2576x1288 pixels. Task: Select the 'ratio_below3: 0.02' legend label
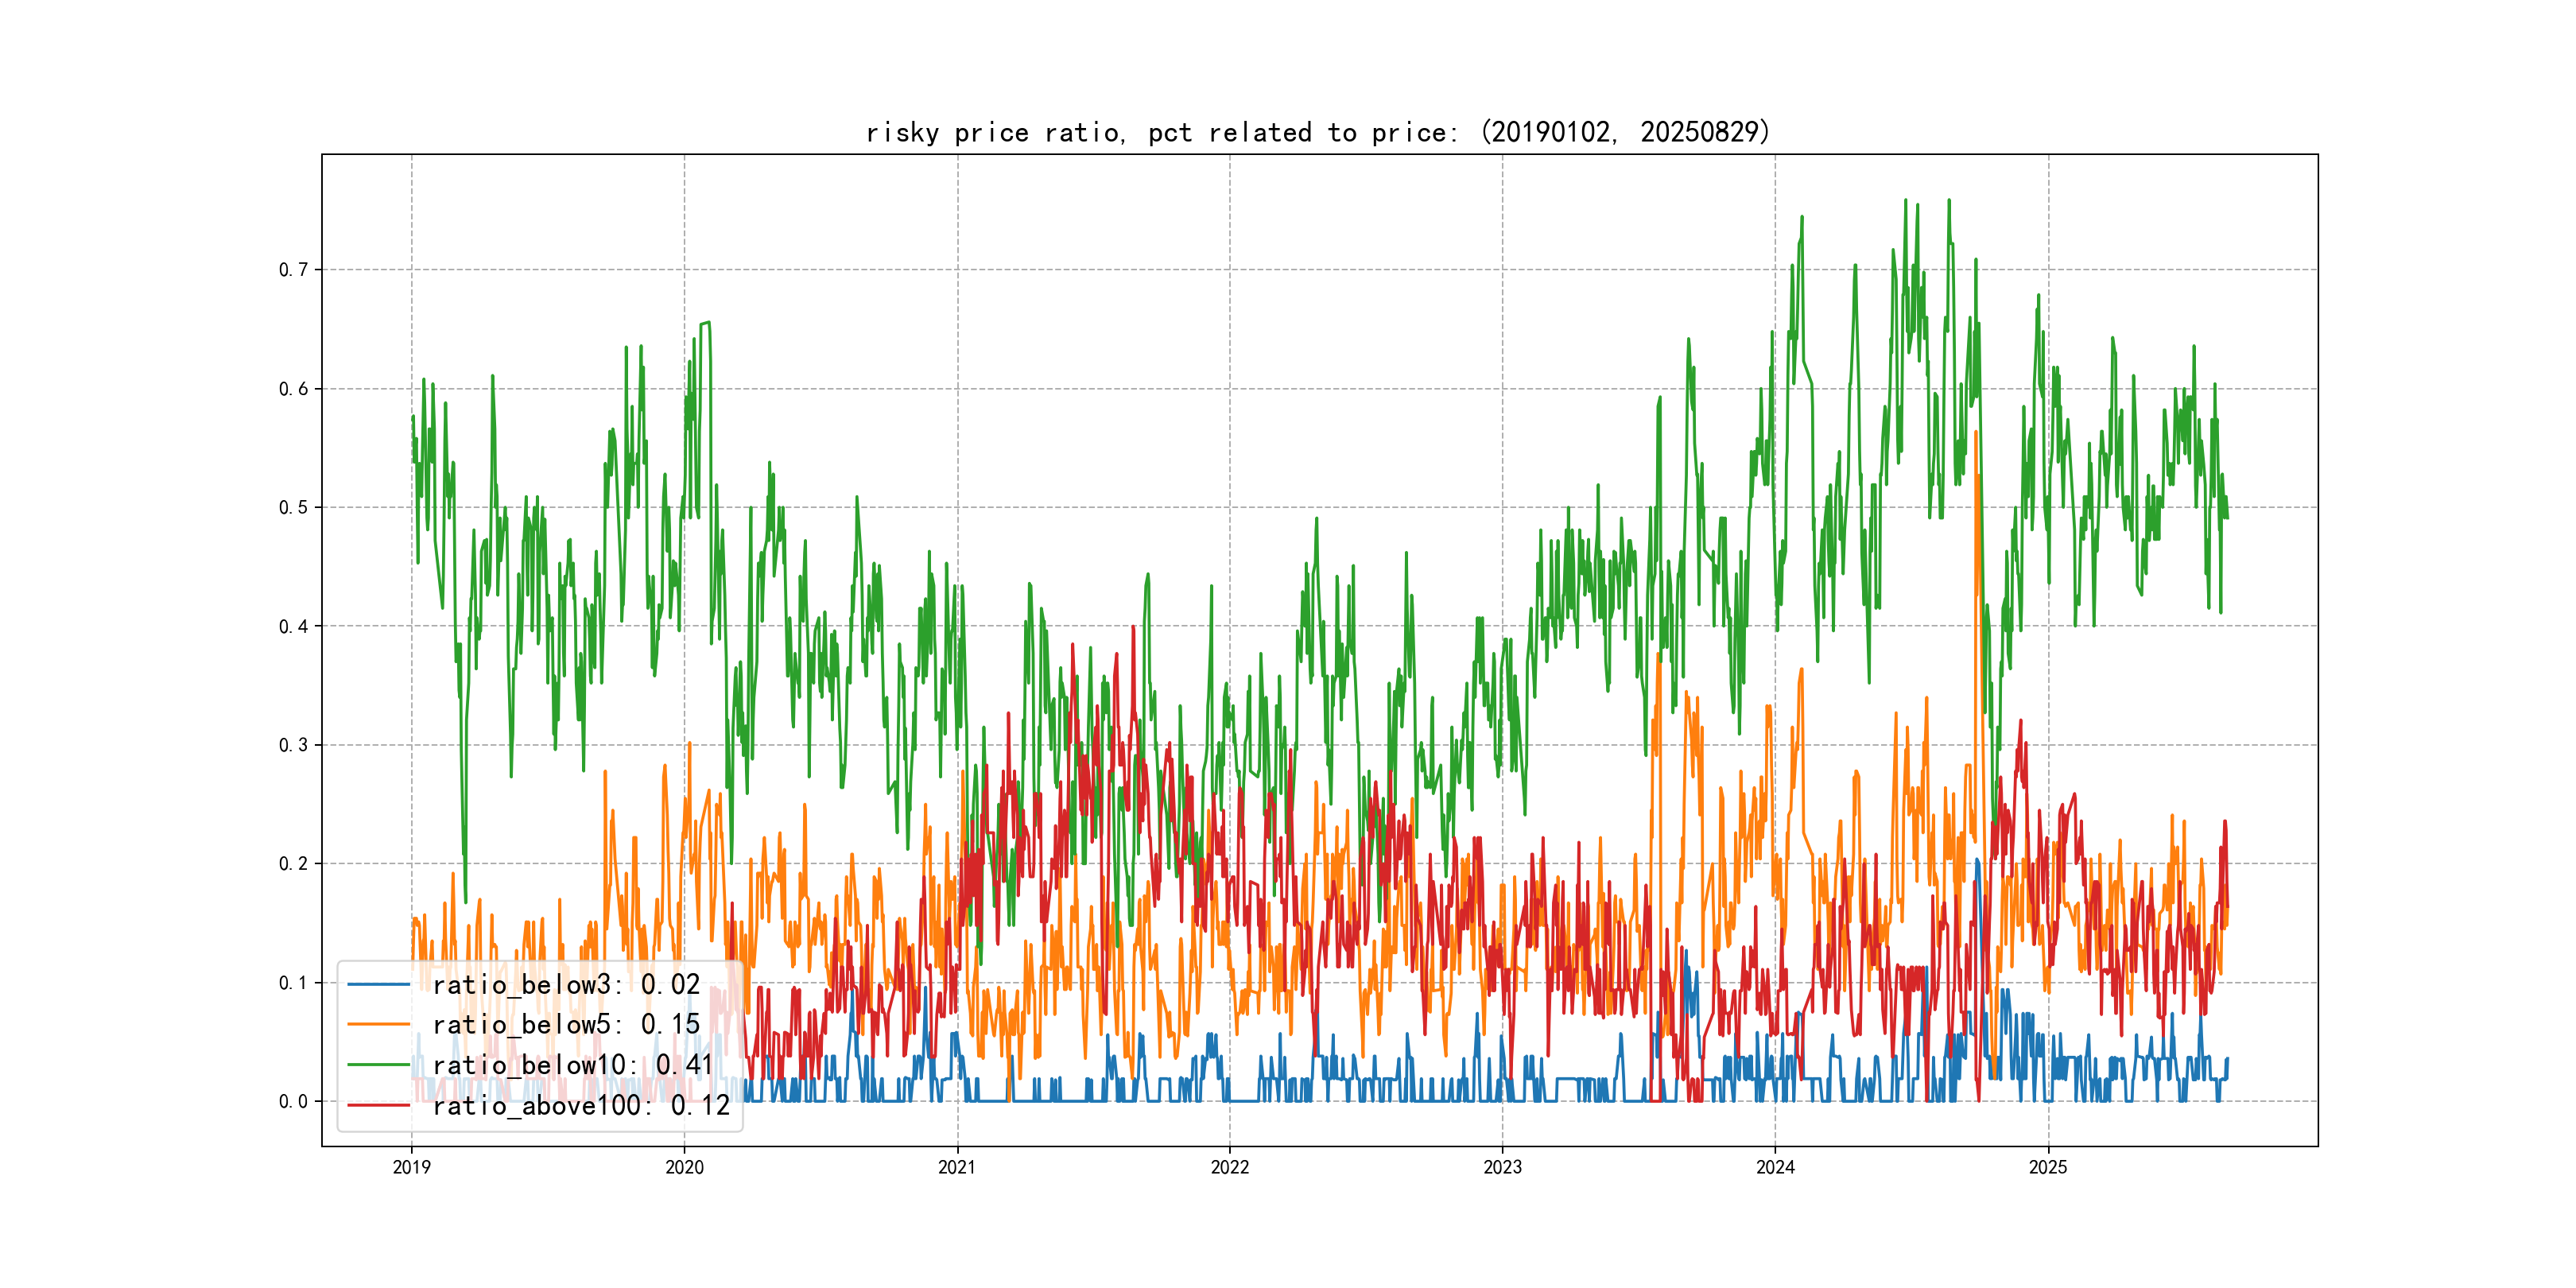(566, 985)
